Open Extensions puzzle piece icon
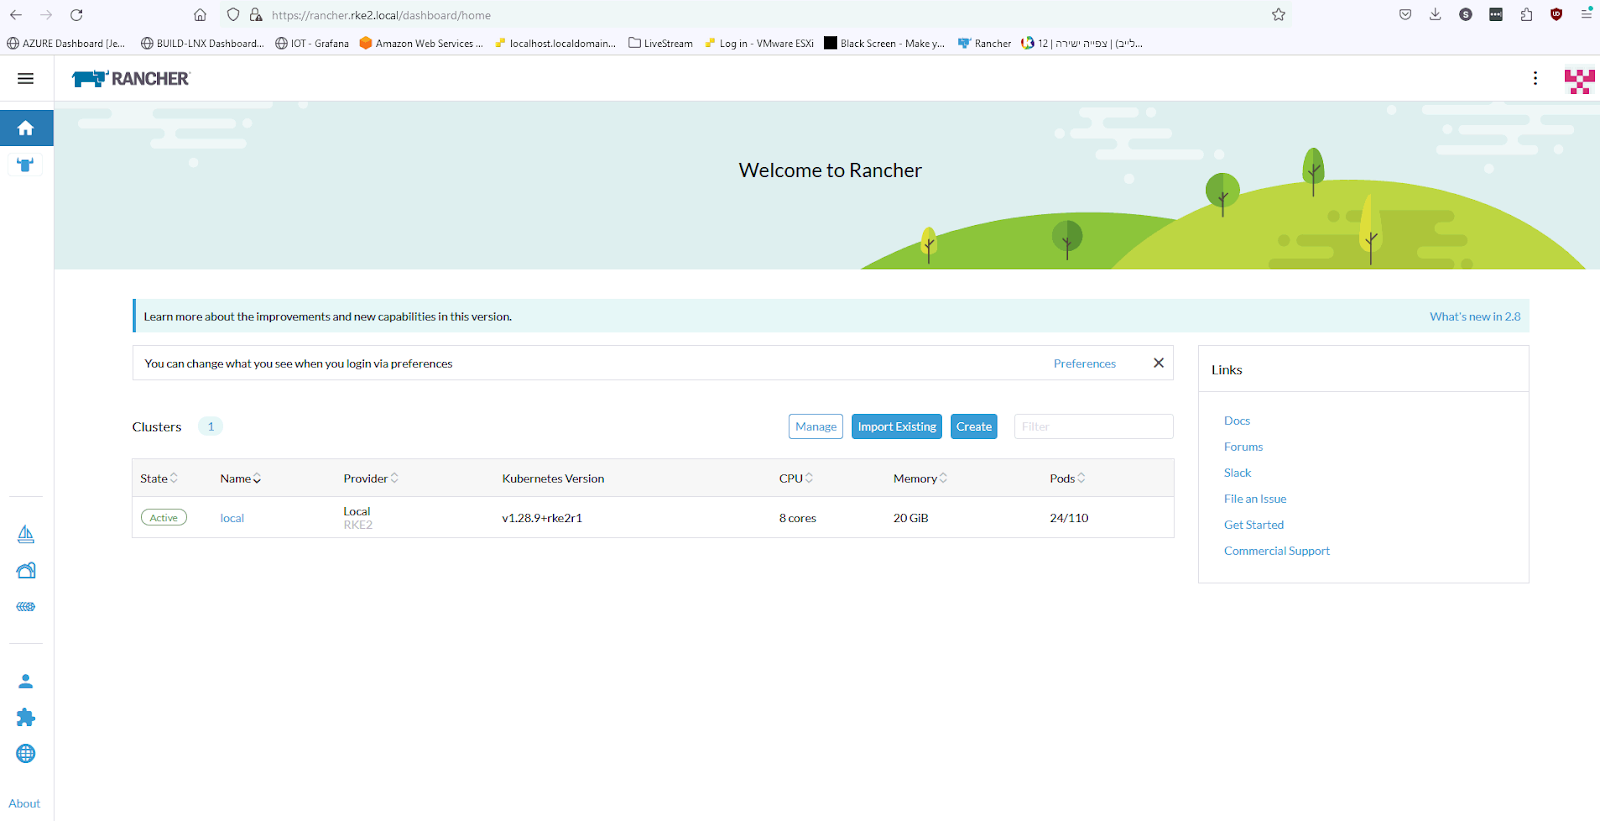Image resolution: width=1600 pixels, height=821 pixels. click(26, 717)
